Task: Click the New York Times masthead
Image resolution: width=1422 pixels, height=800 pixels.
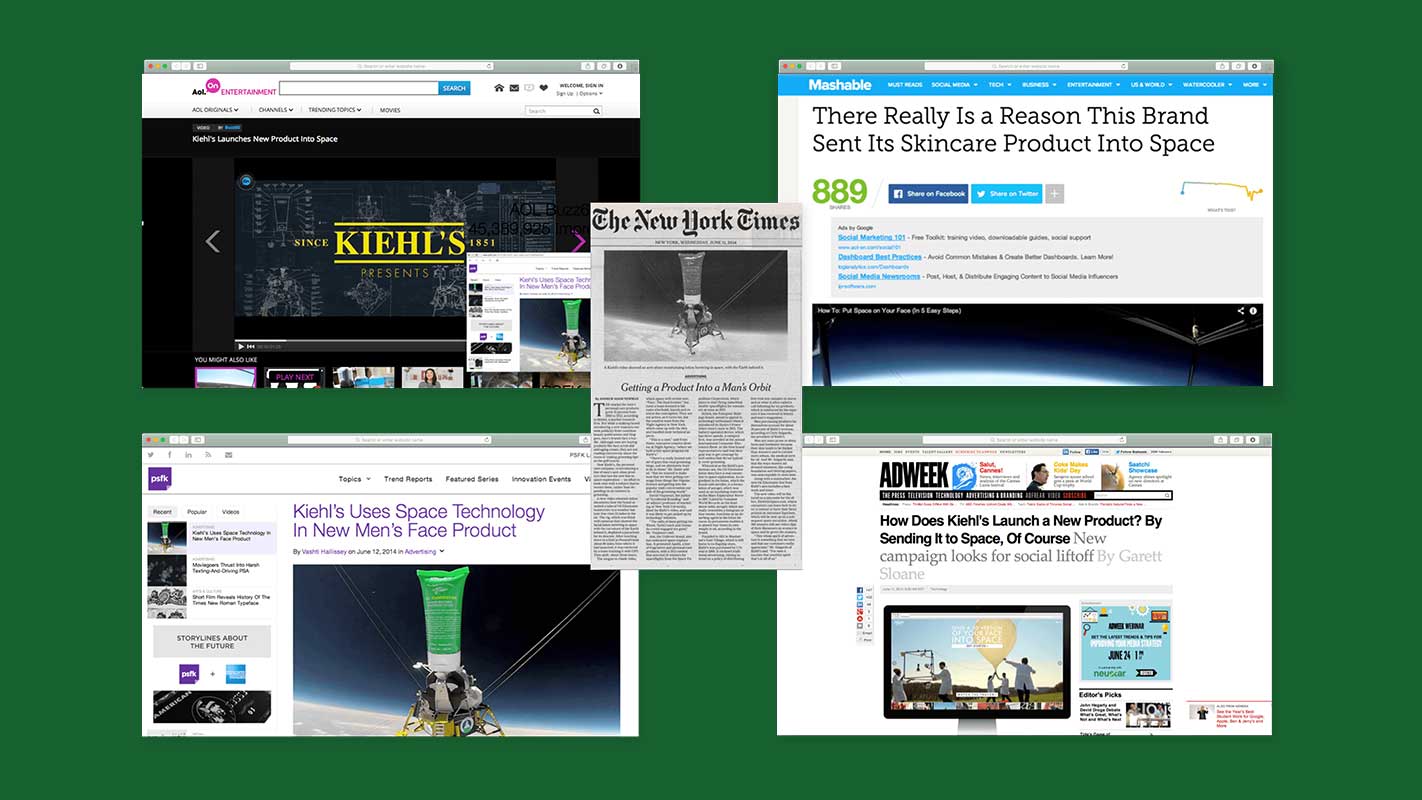Action: [696, 222]
